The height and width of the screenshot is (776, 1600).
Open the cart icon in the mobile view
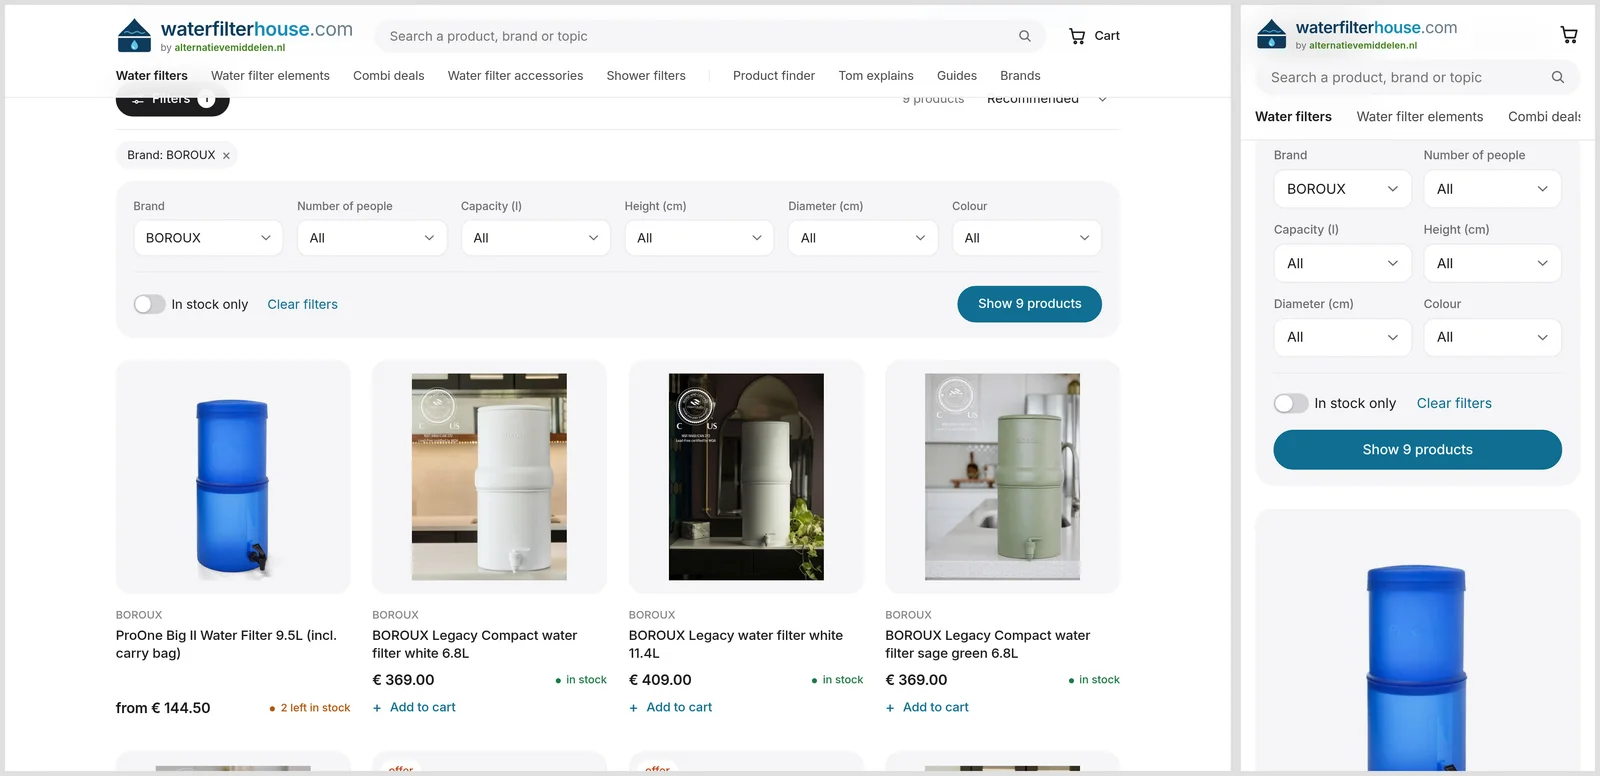pos(1569,35)
